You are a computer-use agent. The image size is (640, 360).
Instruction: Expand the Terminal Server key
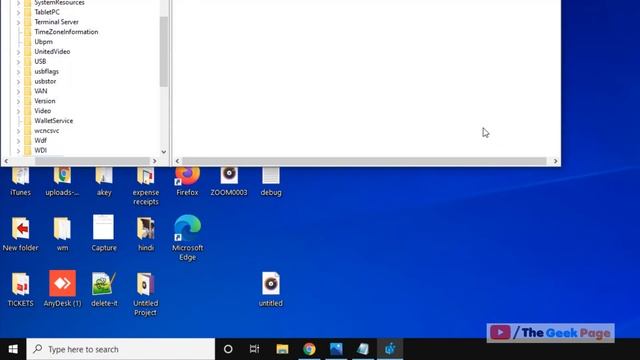pos(18,22)
